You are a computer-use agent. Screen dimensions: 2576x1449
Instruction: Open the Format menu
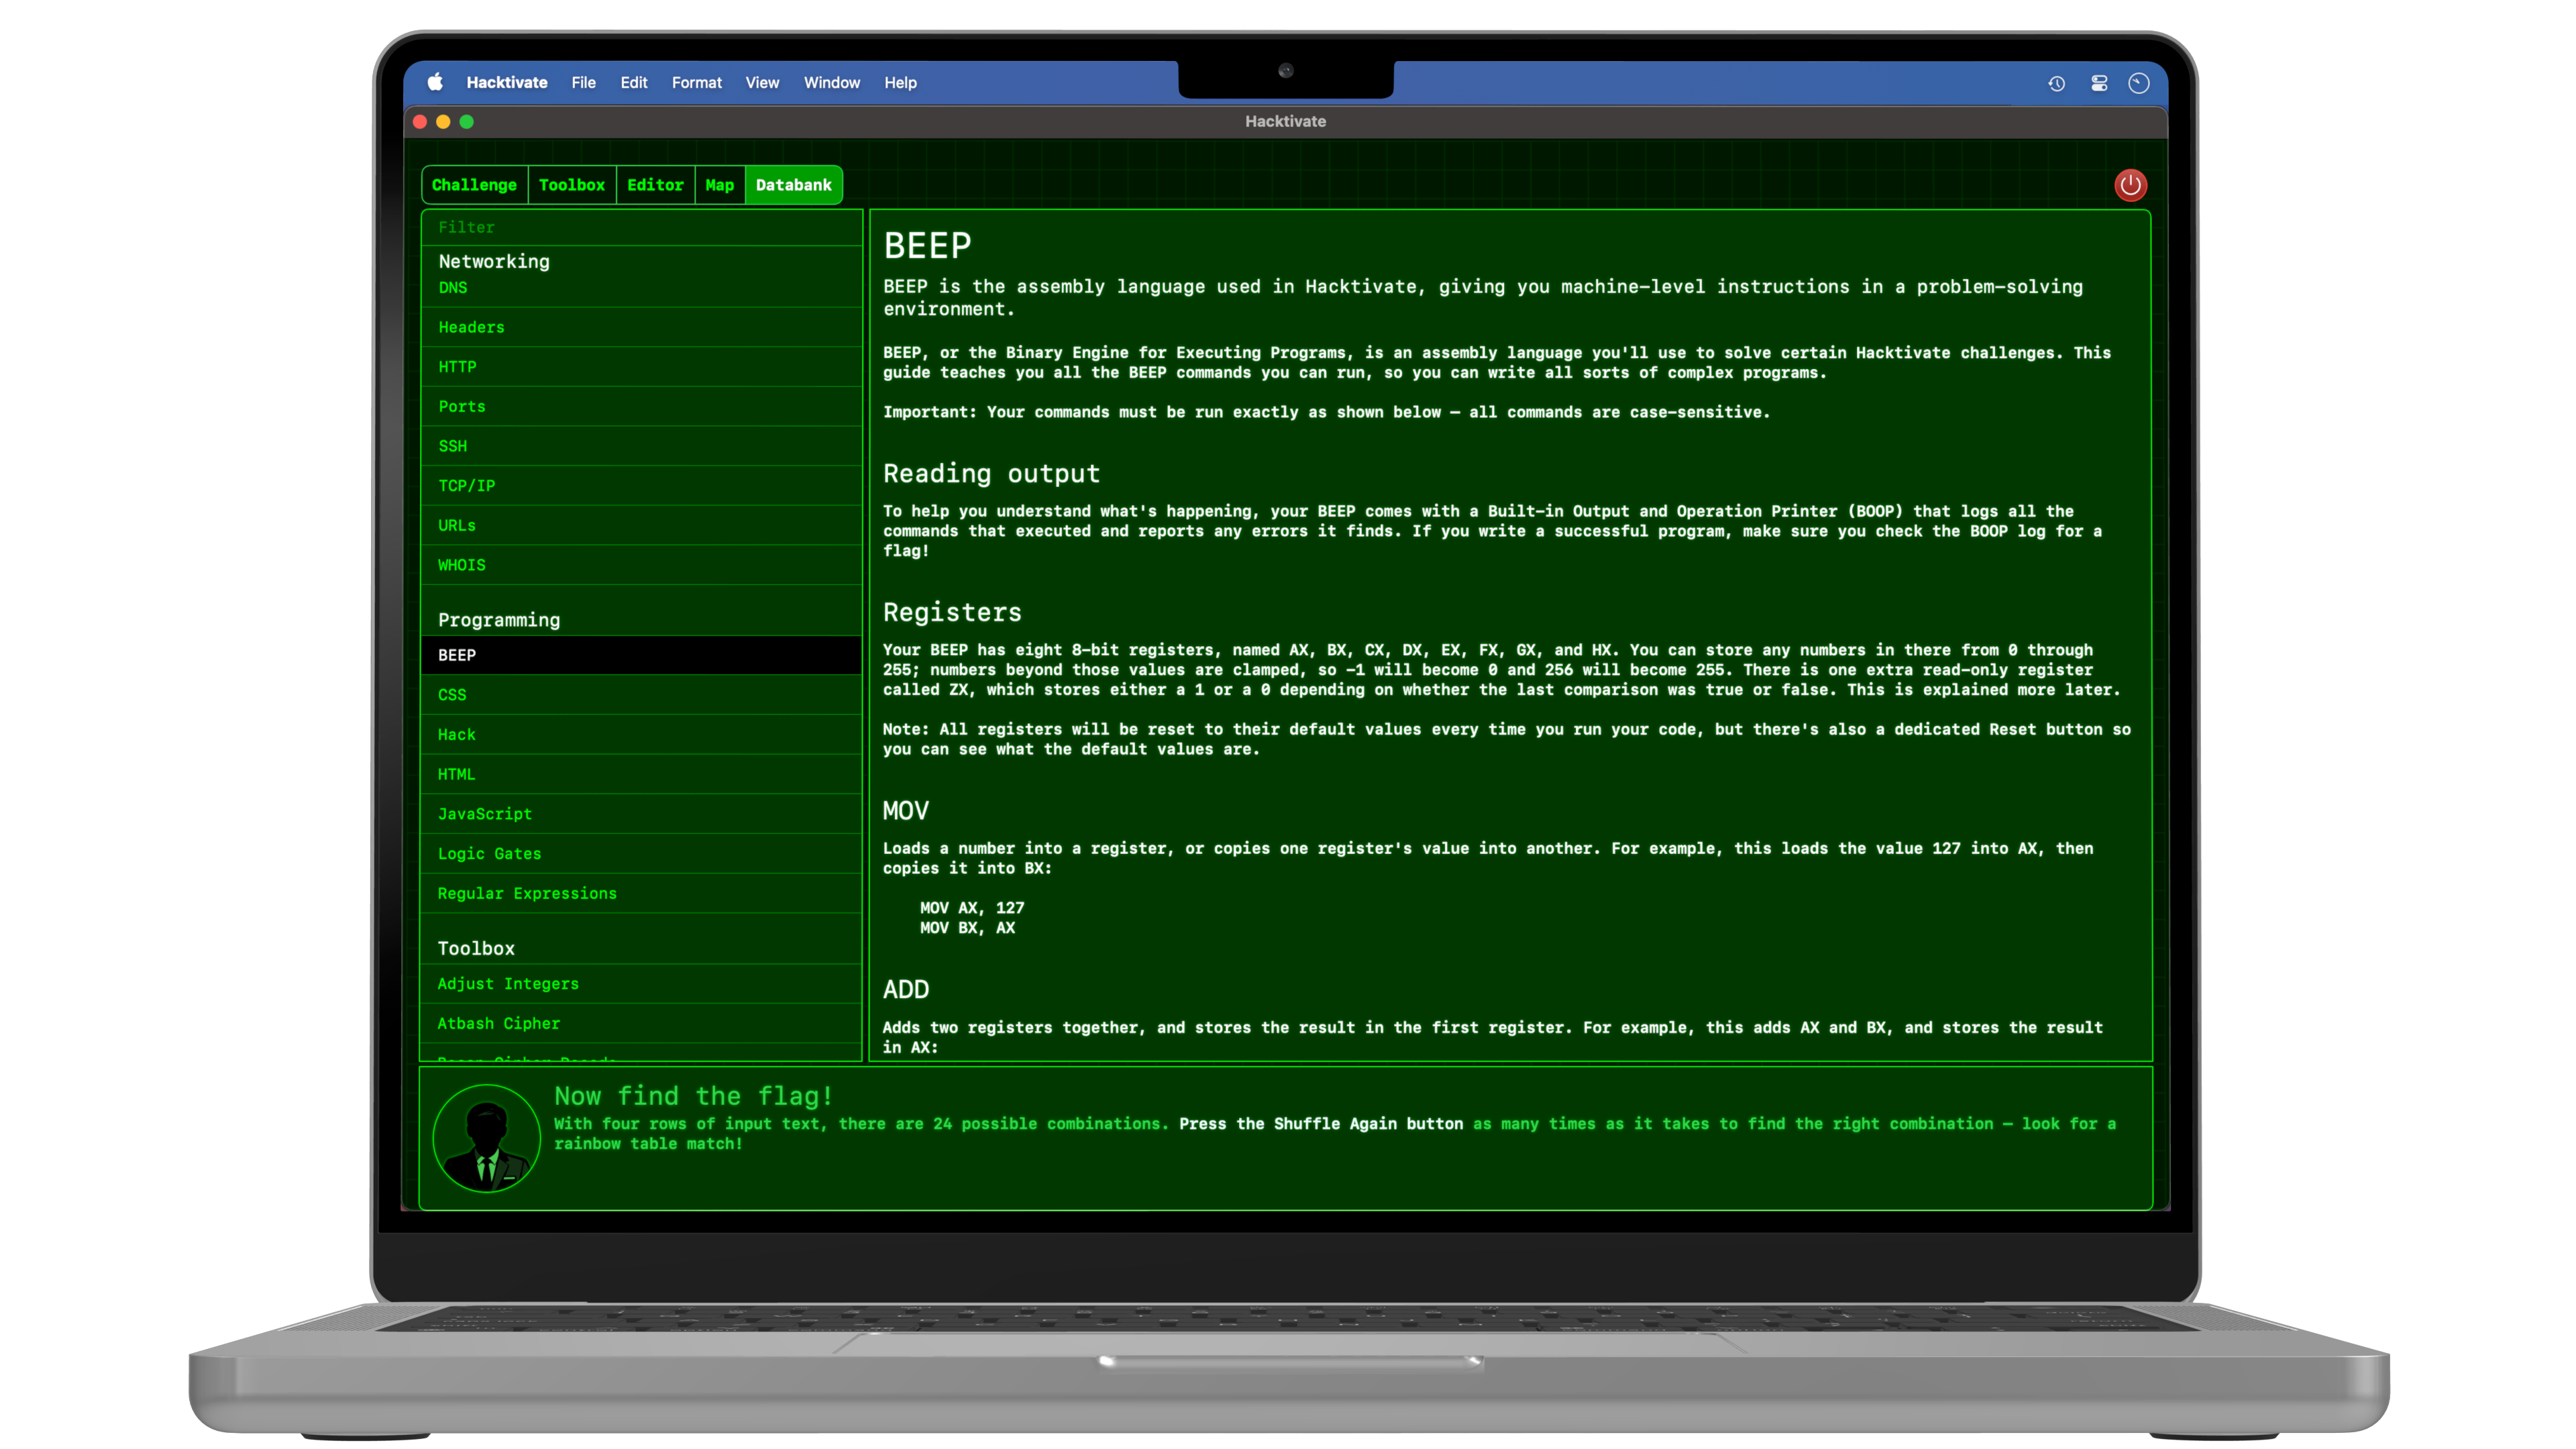coord(696,83)
